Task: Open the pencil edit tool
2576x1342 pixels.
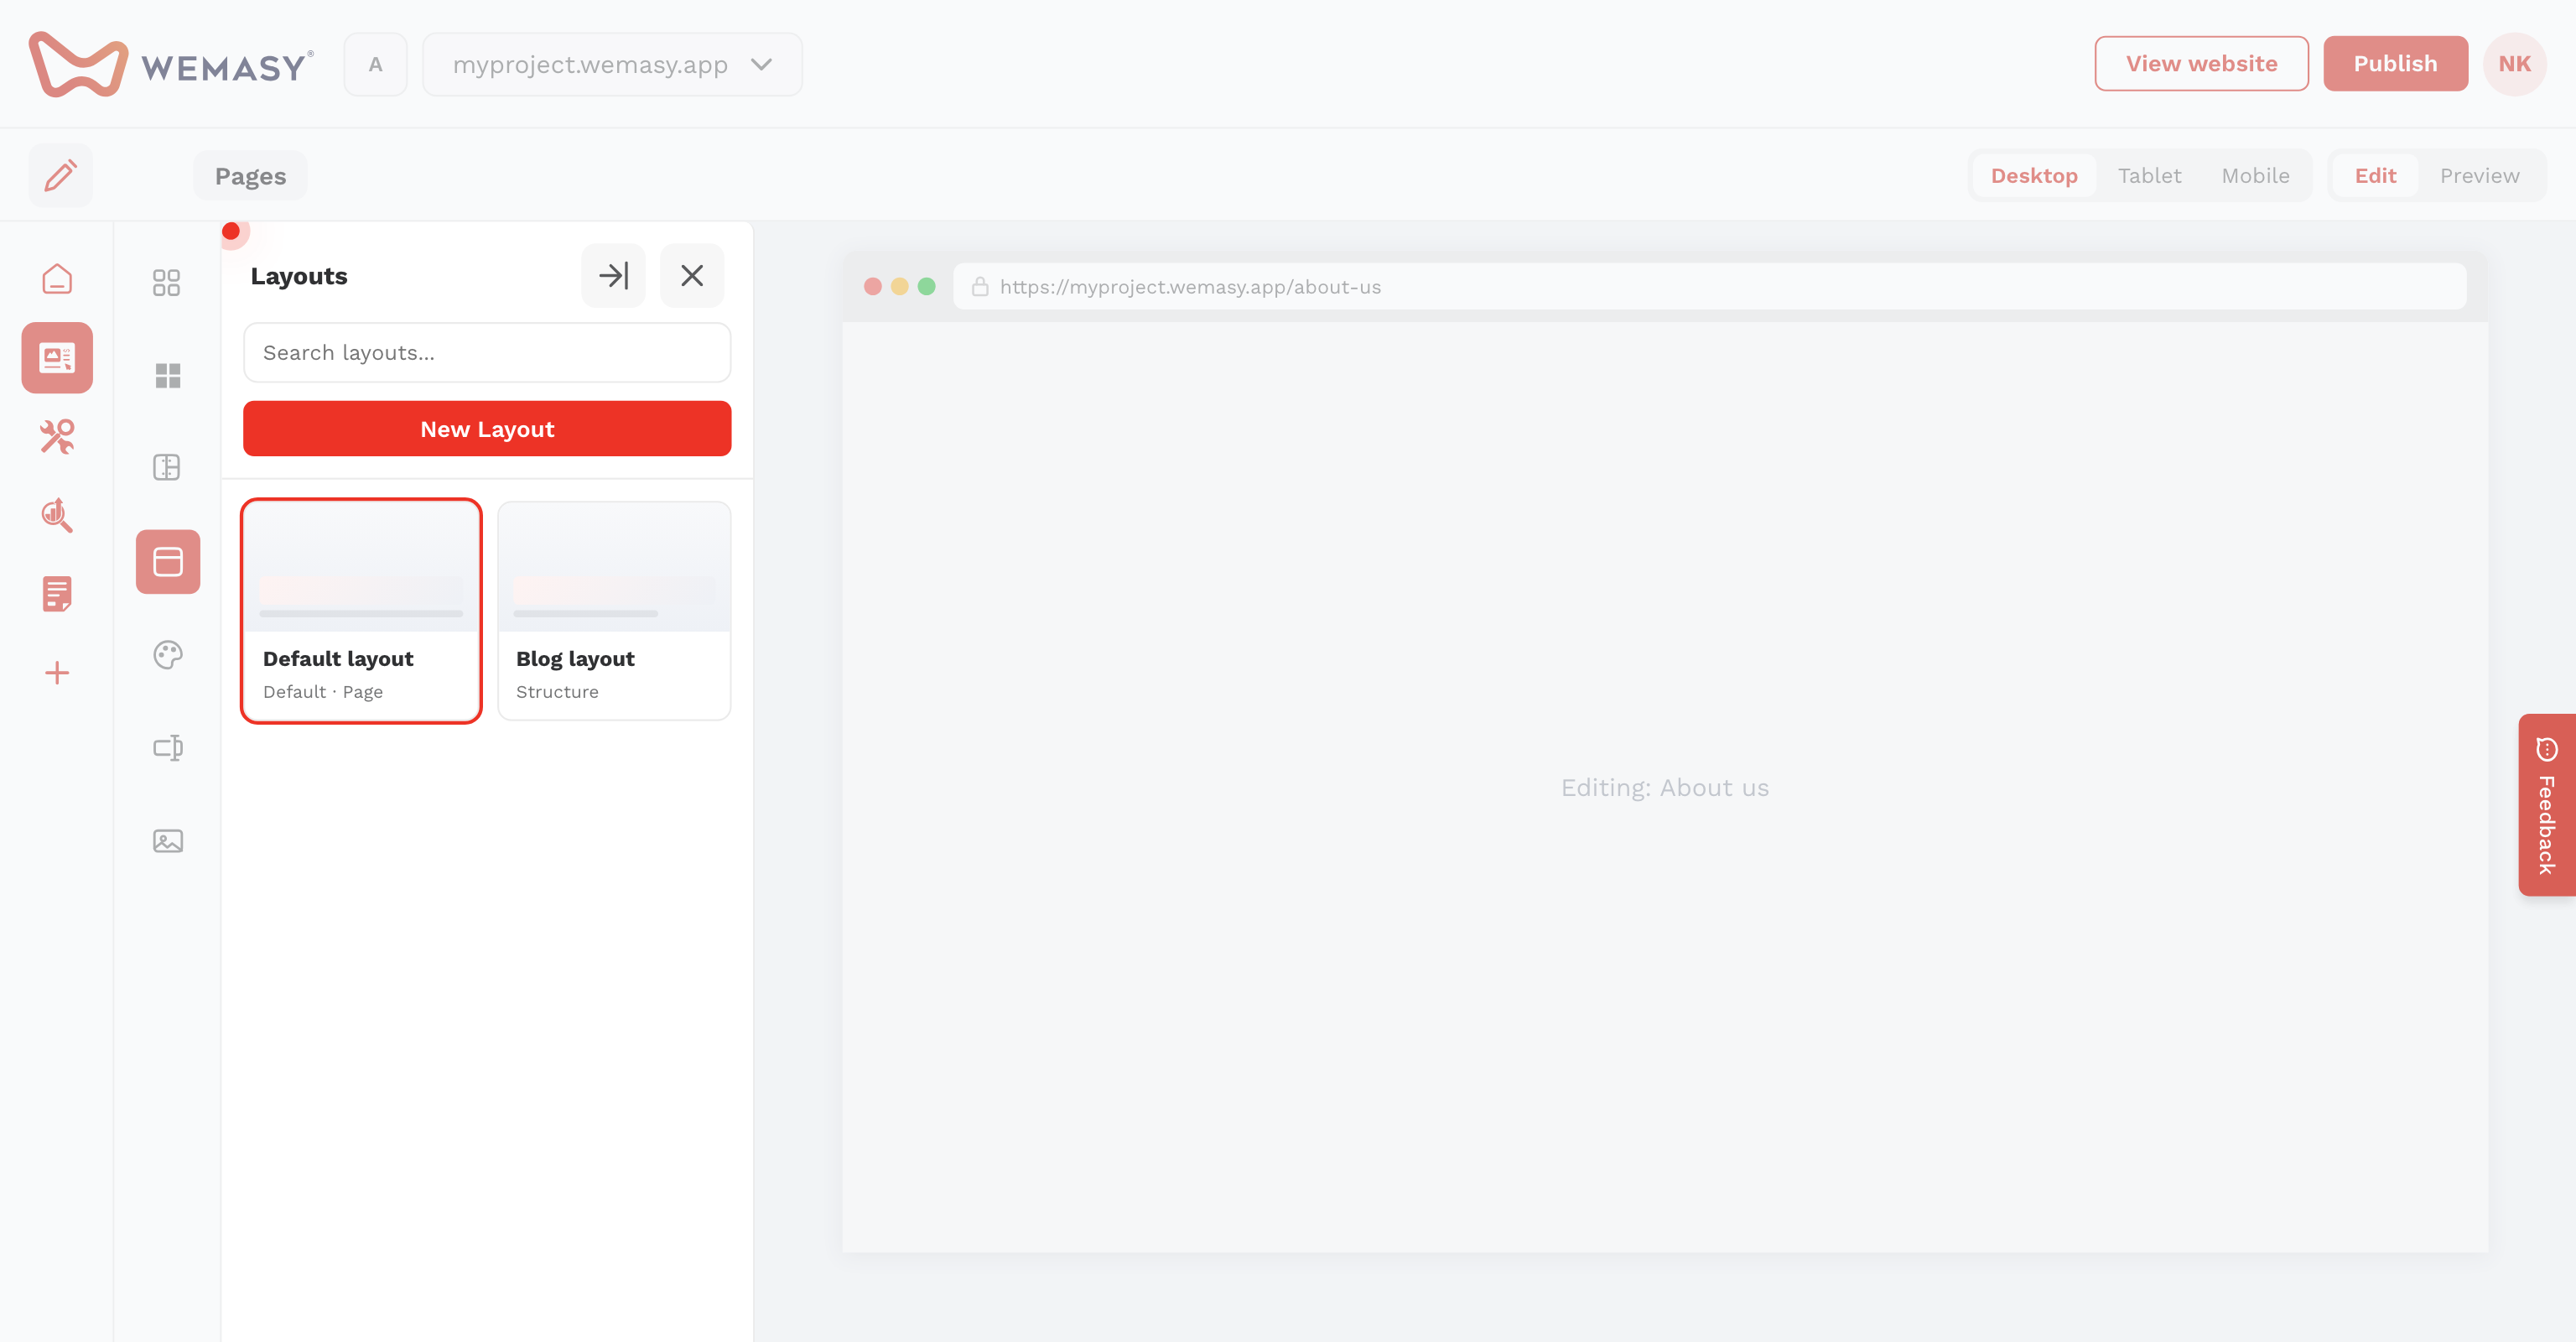Action: (x=60, y=175)
